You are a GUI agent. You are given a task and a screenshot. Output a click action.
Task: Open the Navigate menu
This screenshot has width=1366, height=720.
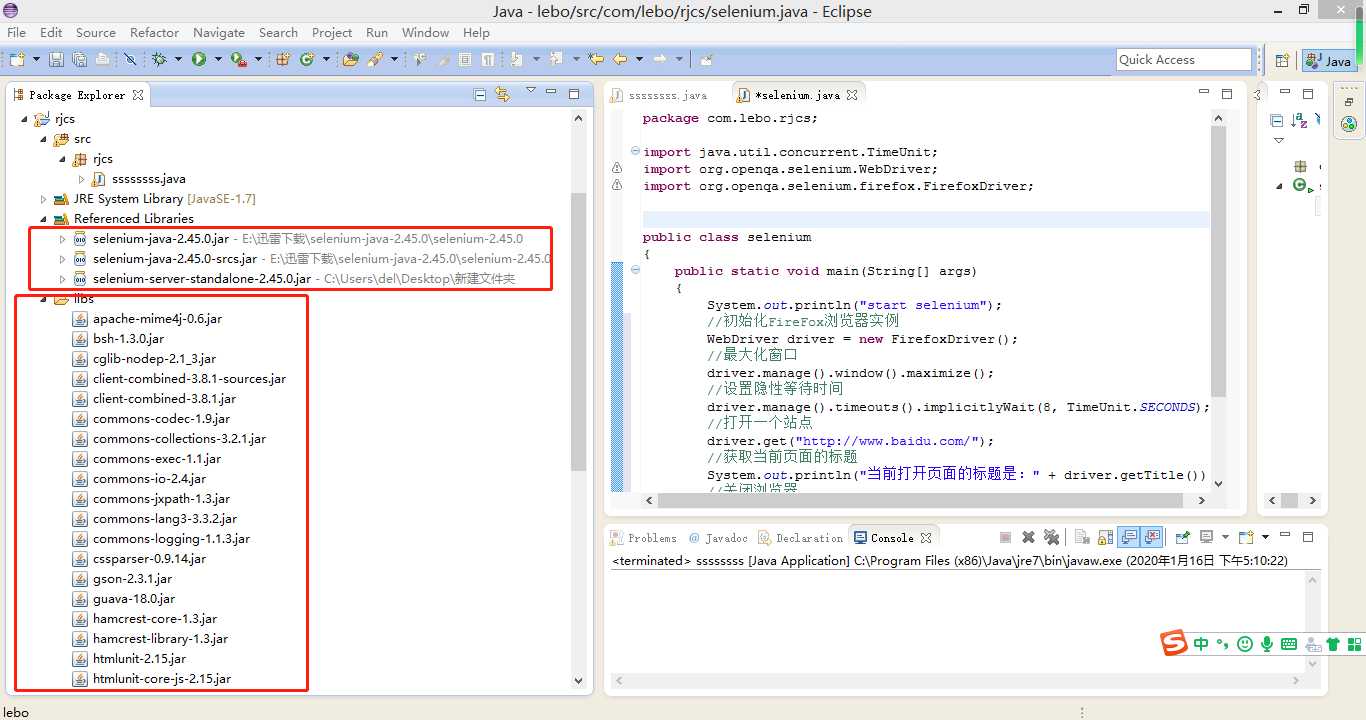pos(218,33)
